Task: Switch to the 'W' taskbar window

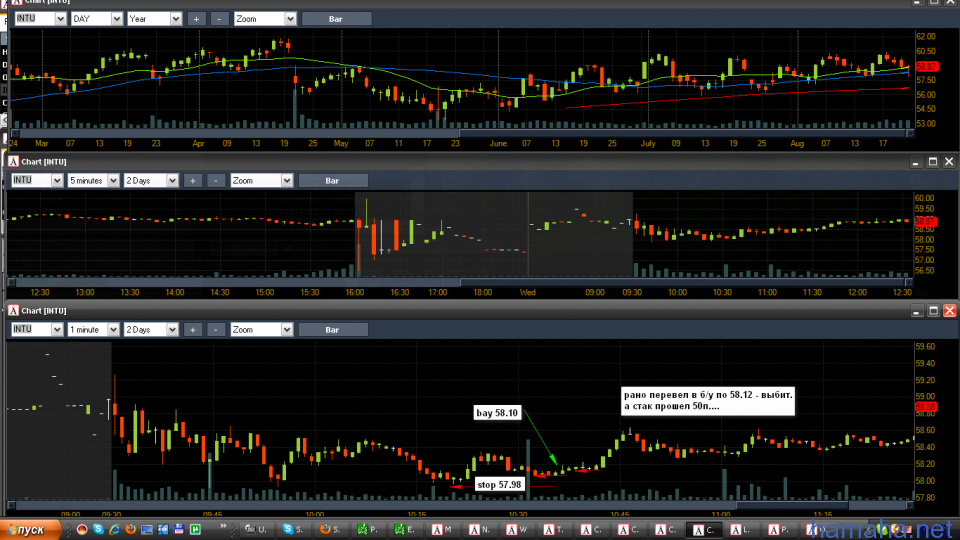Action: pos(517,530)
